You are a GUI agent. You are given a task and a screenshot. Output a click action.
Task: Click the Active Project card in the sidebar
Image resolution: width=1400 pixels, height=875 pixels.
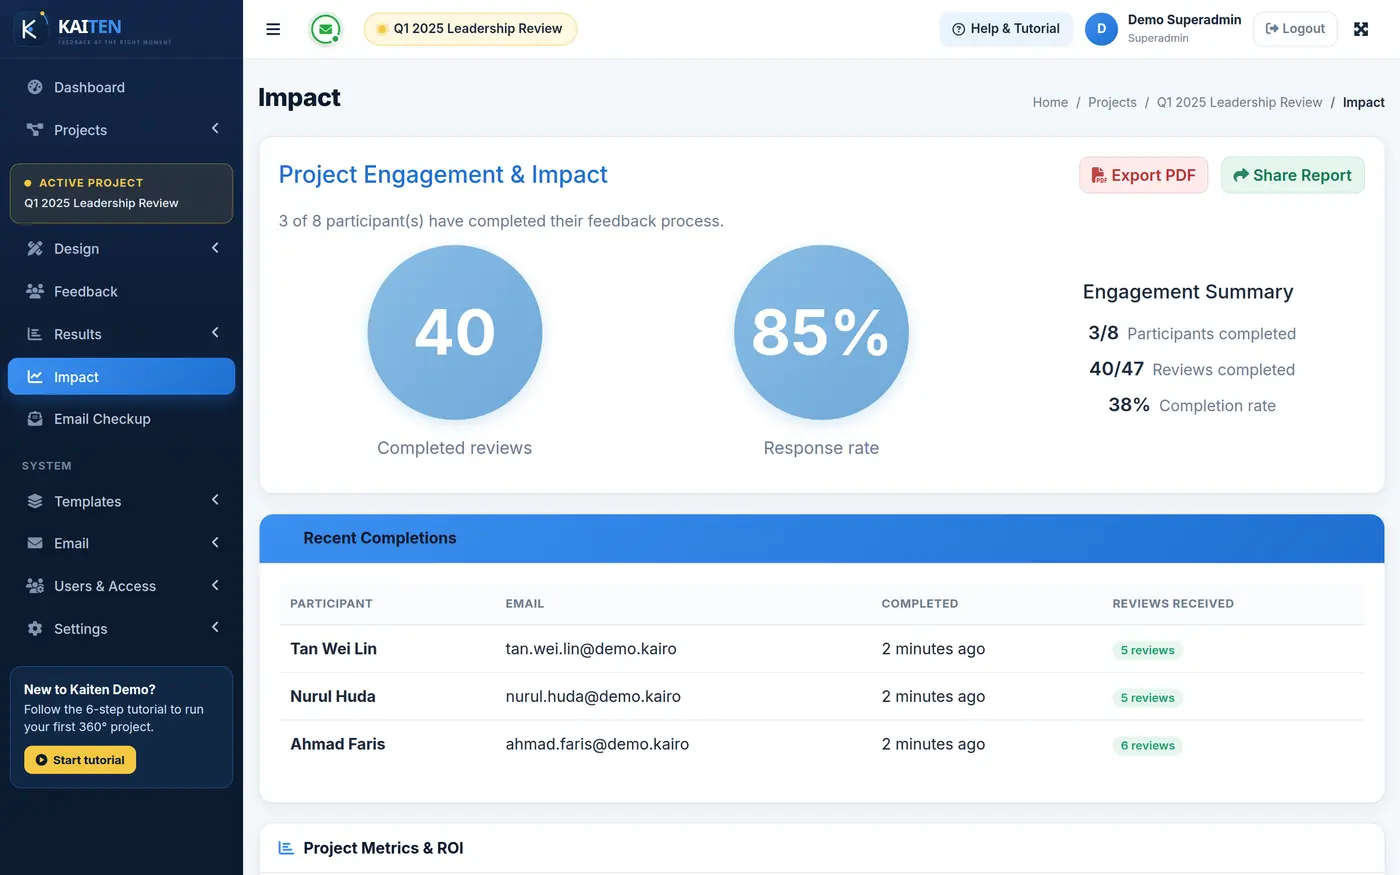[121, 193]
